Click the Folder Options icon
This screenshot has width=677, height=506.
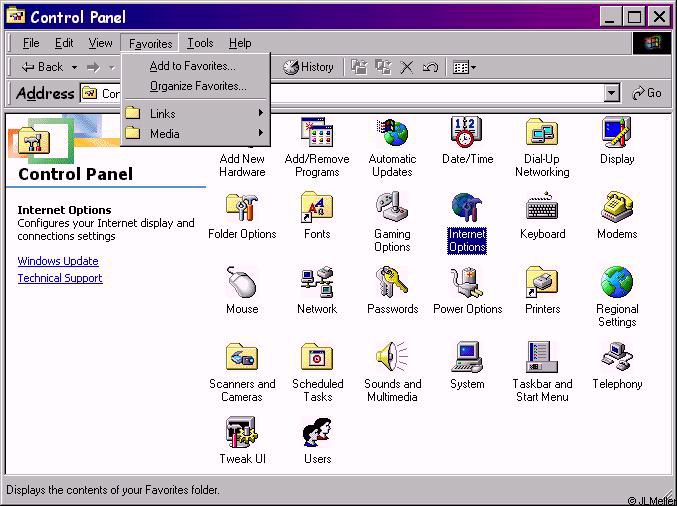242,208
